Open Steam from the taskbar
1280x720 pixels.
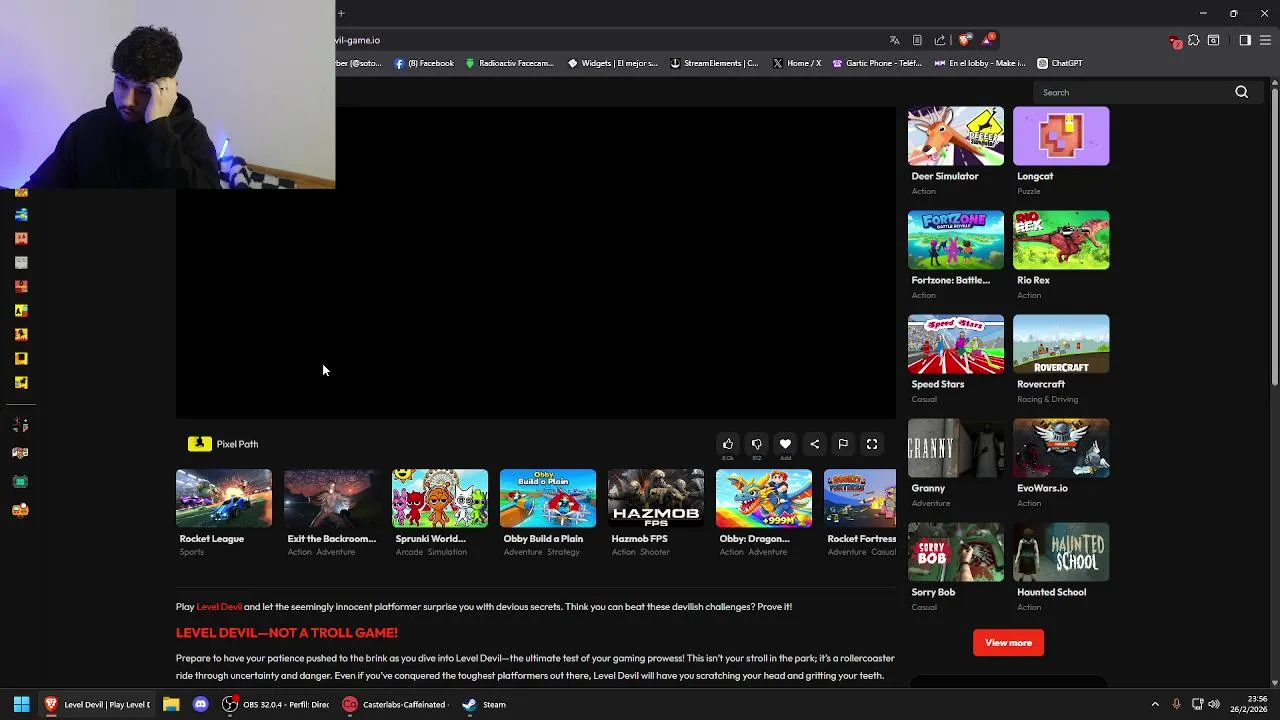pyautogui.click(x=485, y=704)
